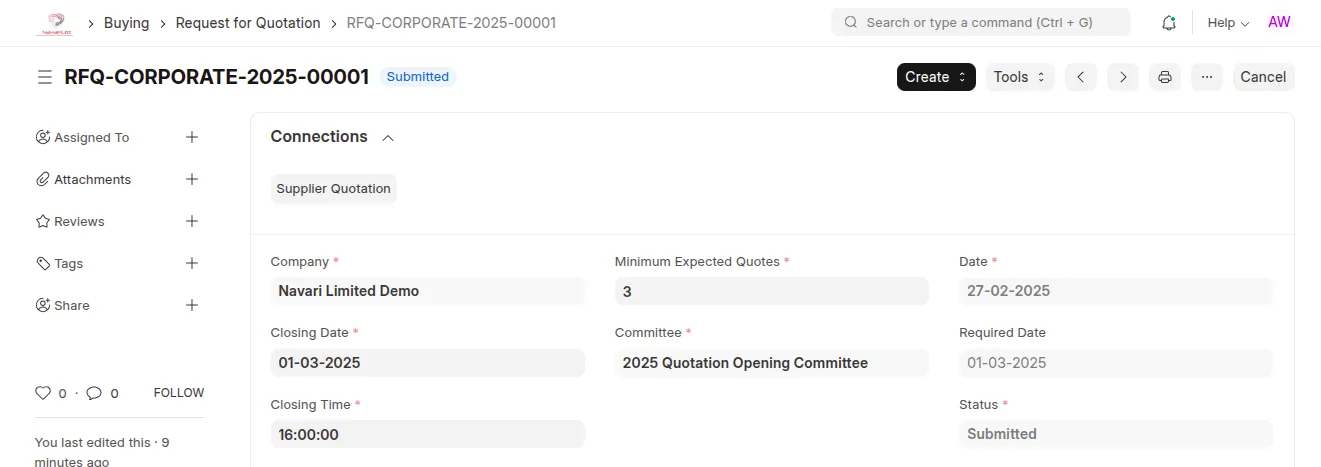Open the Help menu

click(x=1228, y=23)
